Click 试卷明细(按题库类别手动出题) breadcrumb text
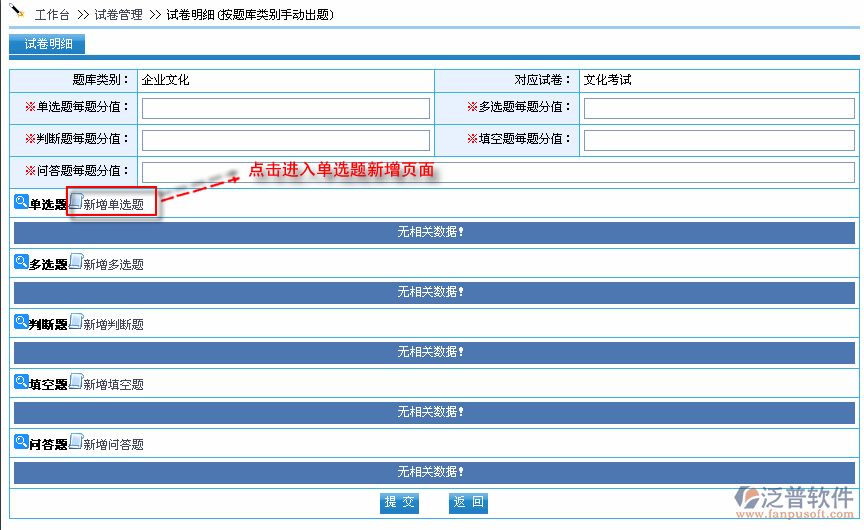 pos(250,15)
